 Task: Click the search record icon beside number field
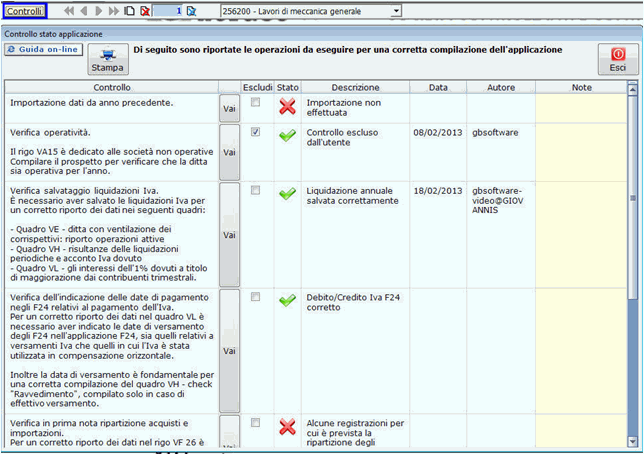(191, 11)
